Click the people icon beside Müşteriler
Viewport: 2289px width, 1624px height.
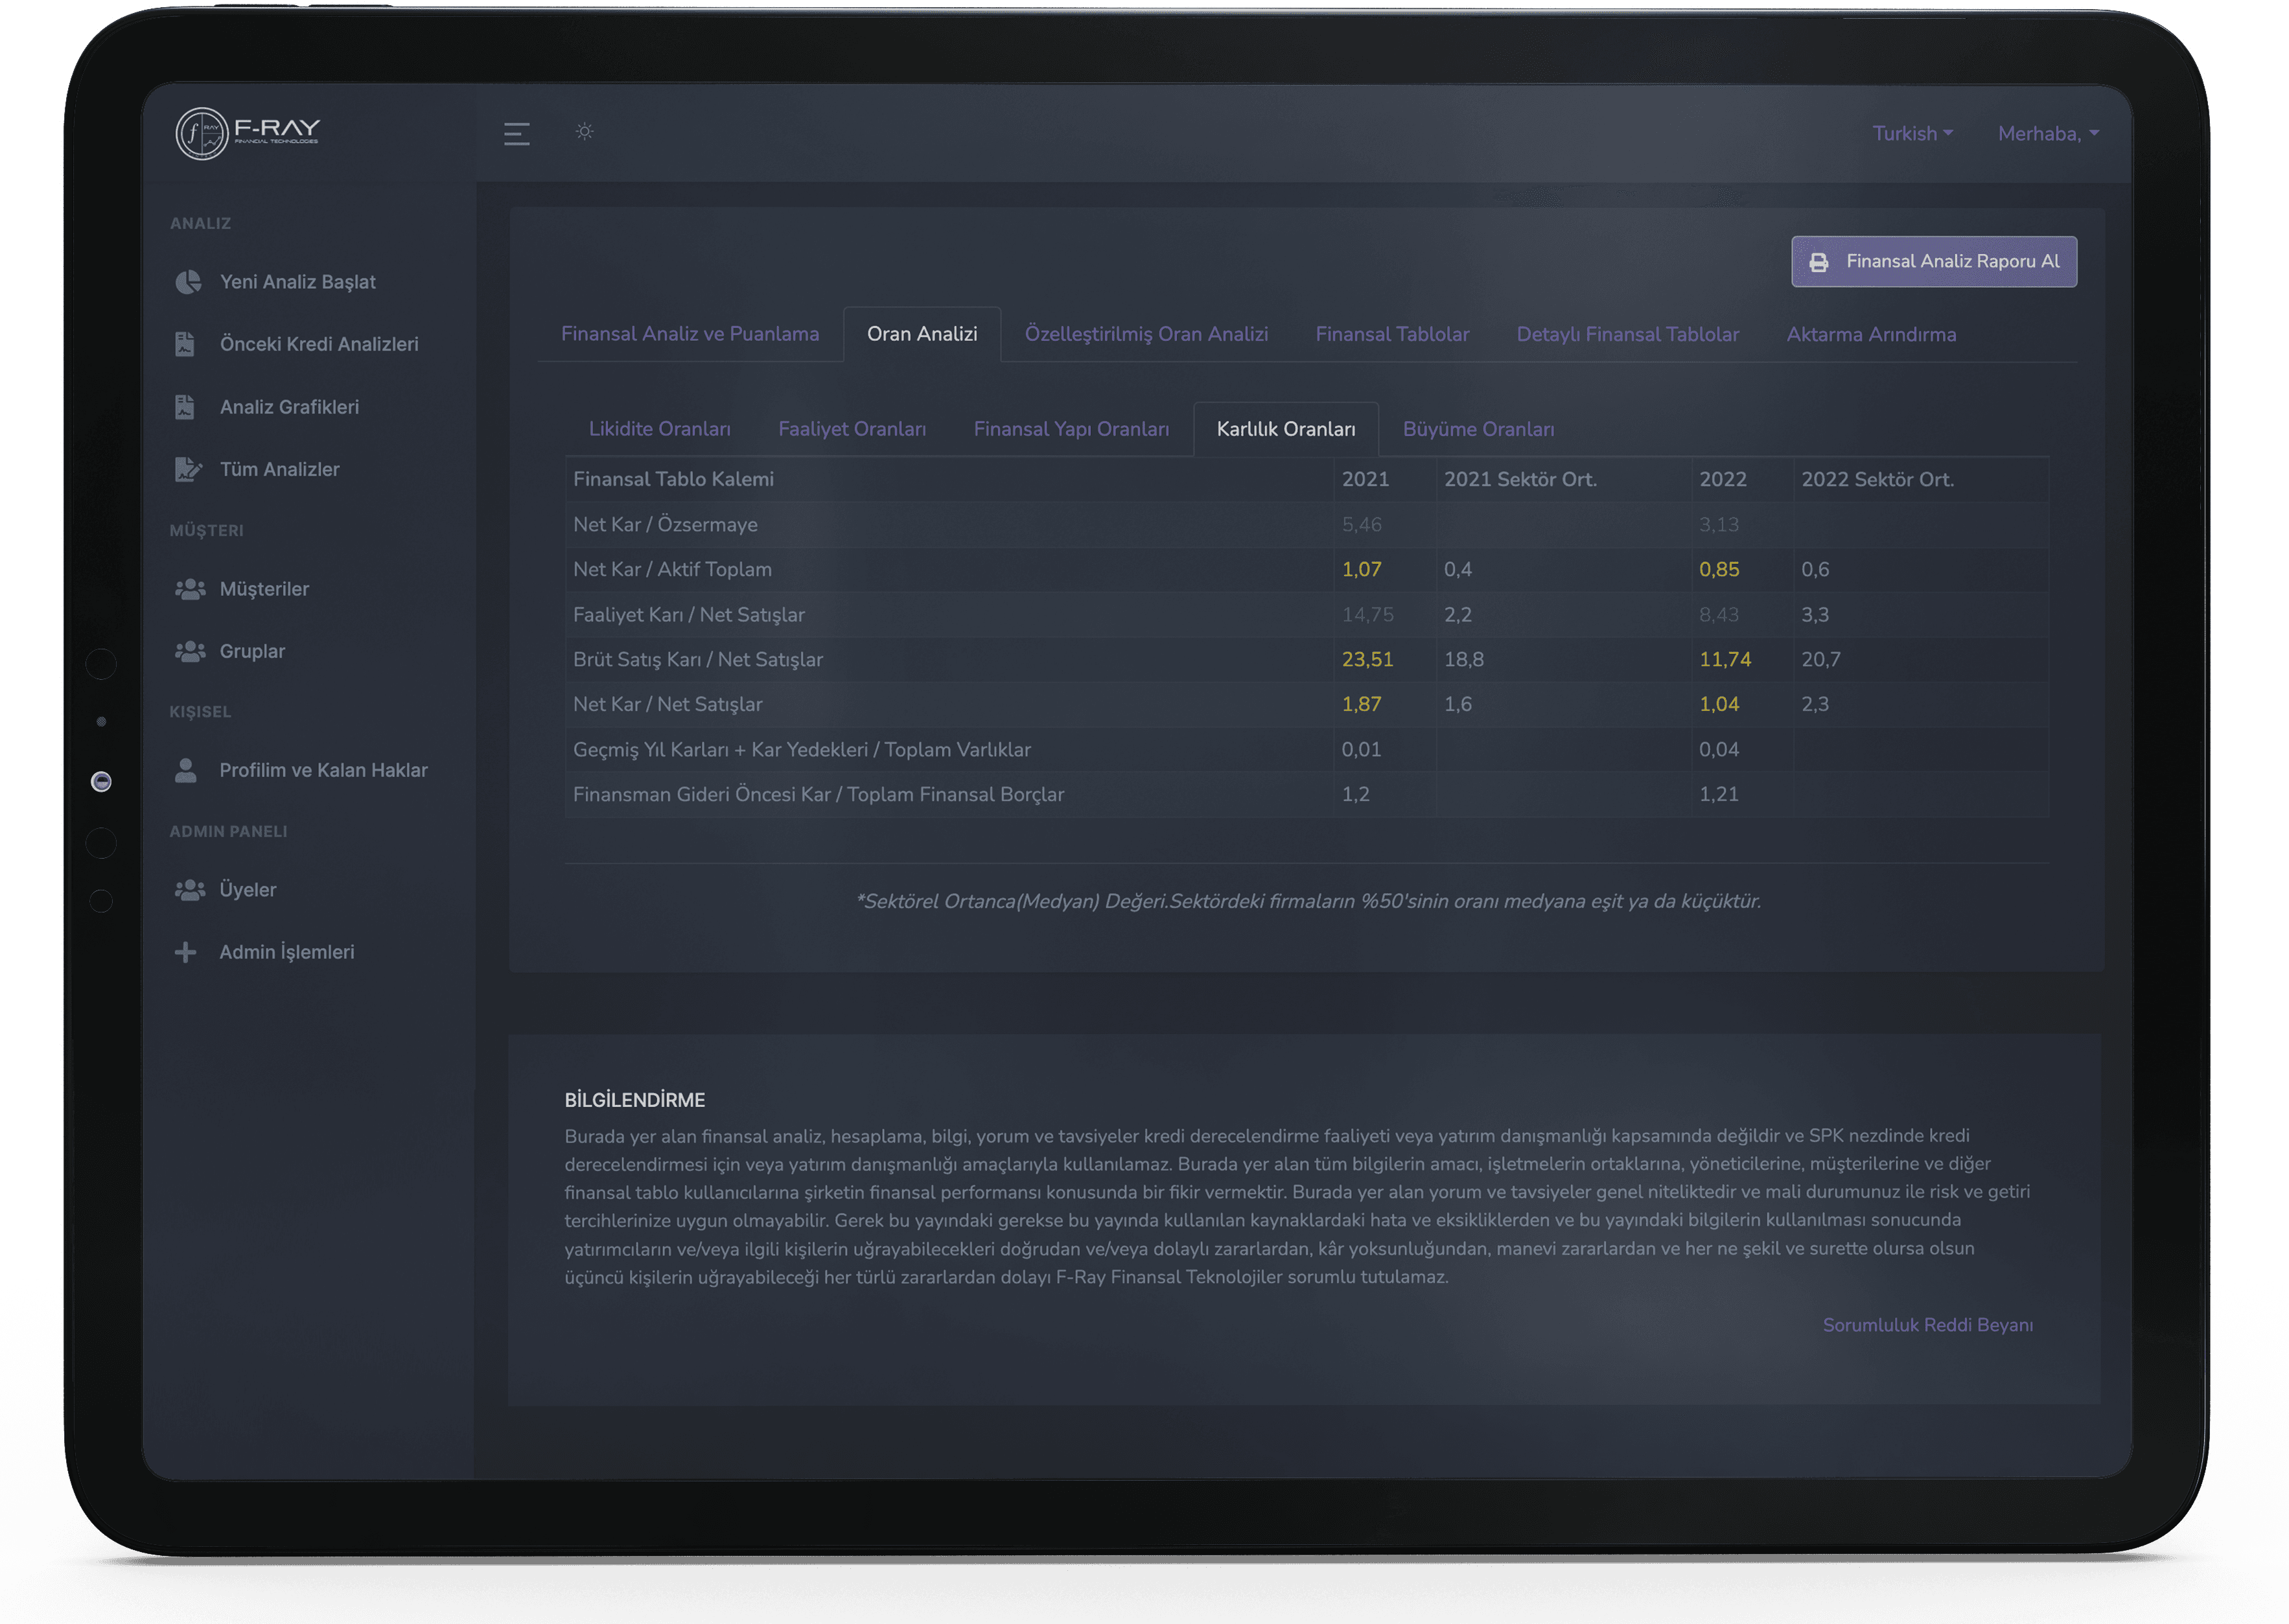pyautogui.click(x=190, y=589)
